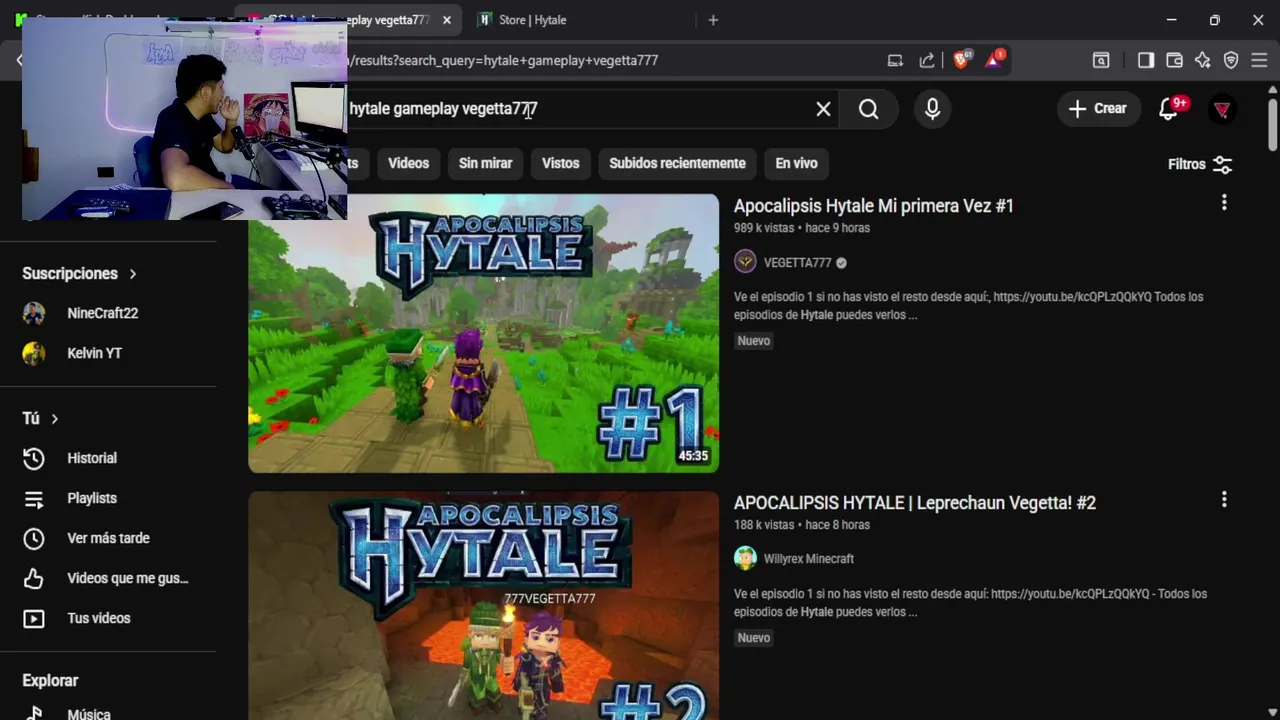Click the Willyrex Minecraft channel avatar
This screenshot has height=720, width=1280.
[745, 558]
